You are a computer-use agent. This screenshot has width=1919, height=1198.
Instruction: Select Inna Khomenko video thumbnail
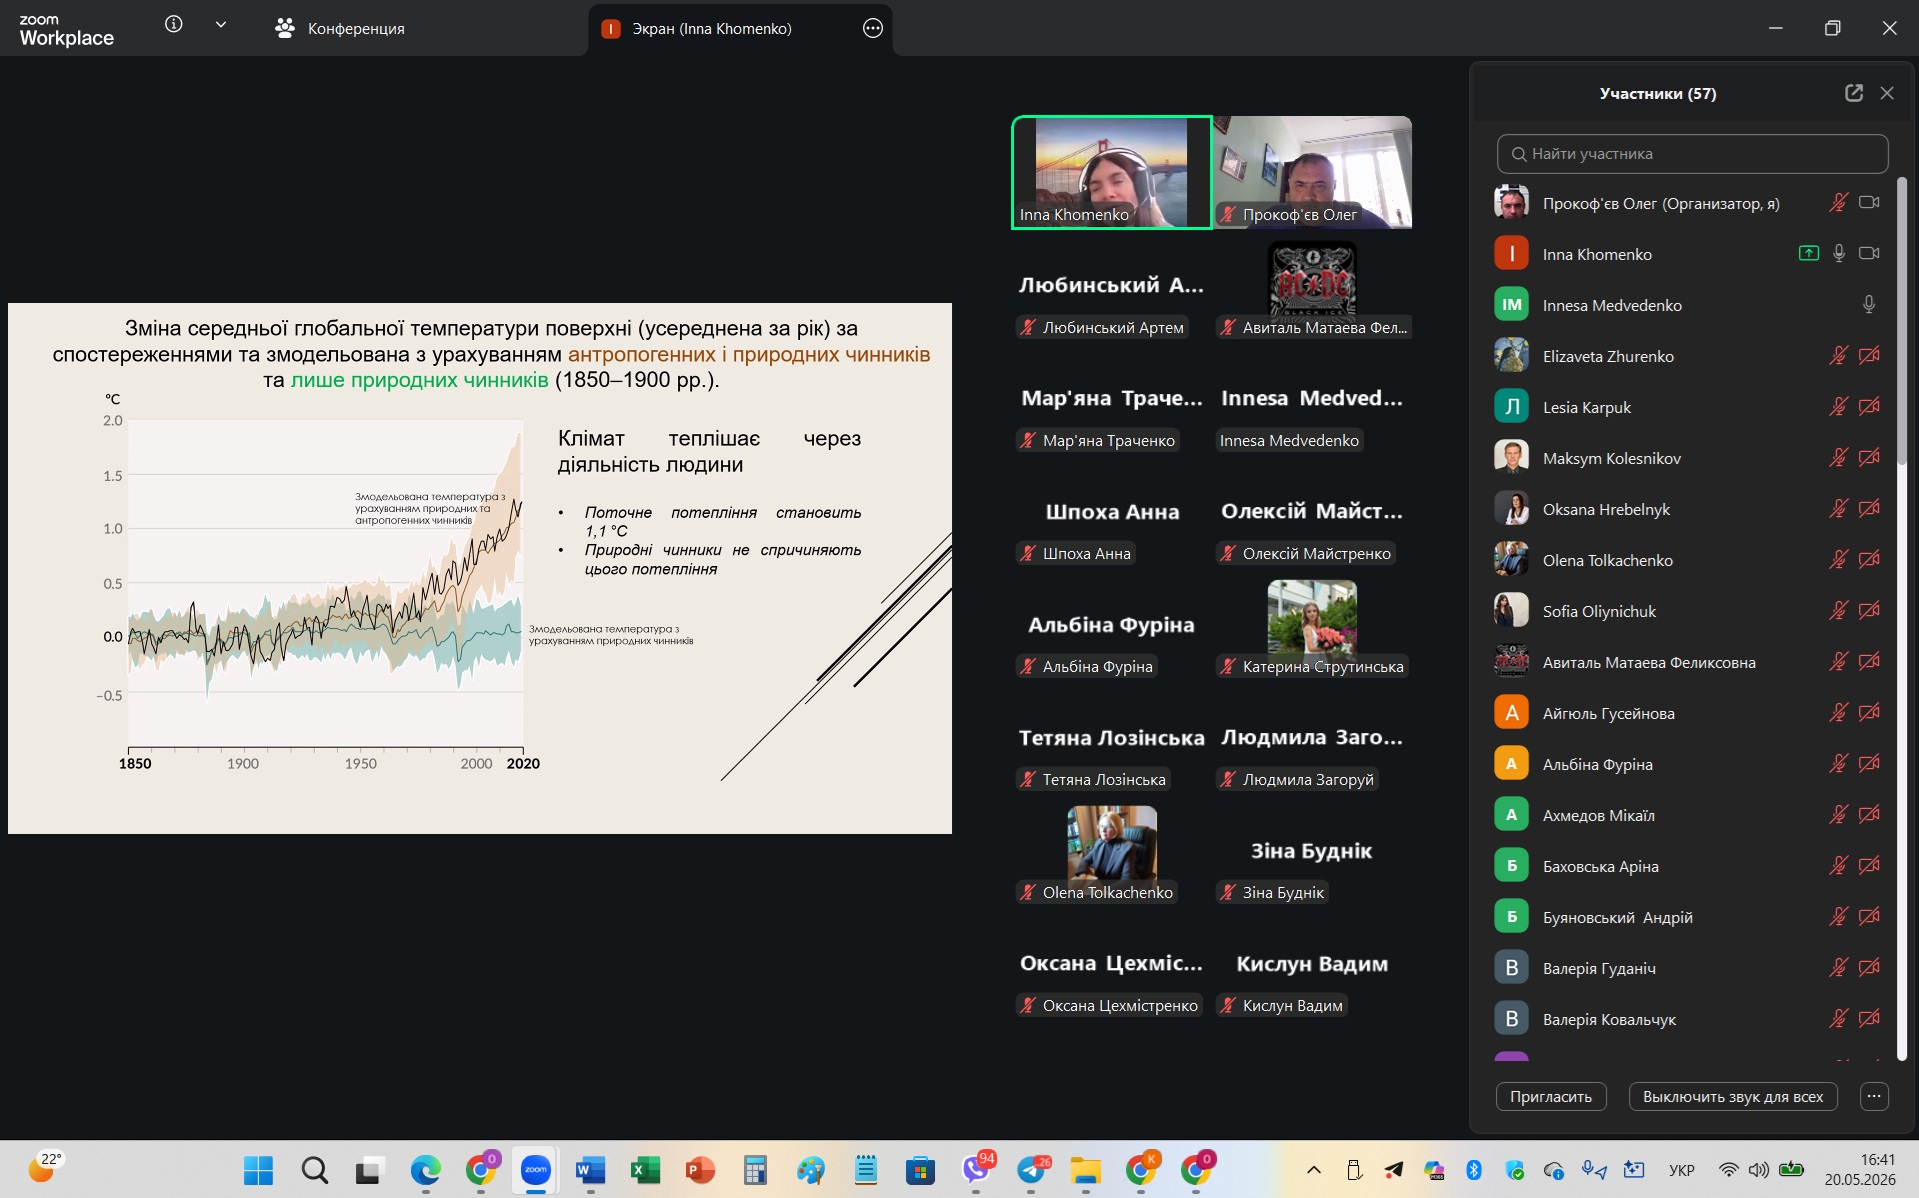pyautogui.click(x=1112, y=172)
